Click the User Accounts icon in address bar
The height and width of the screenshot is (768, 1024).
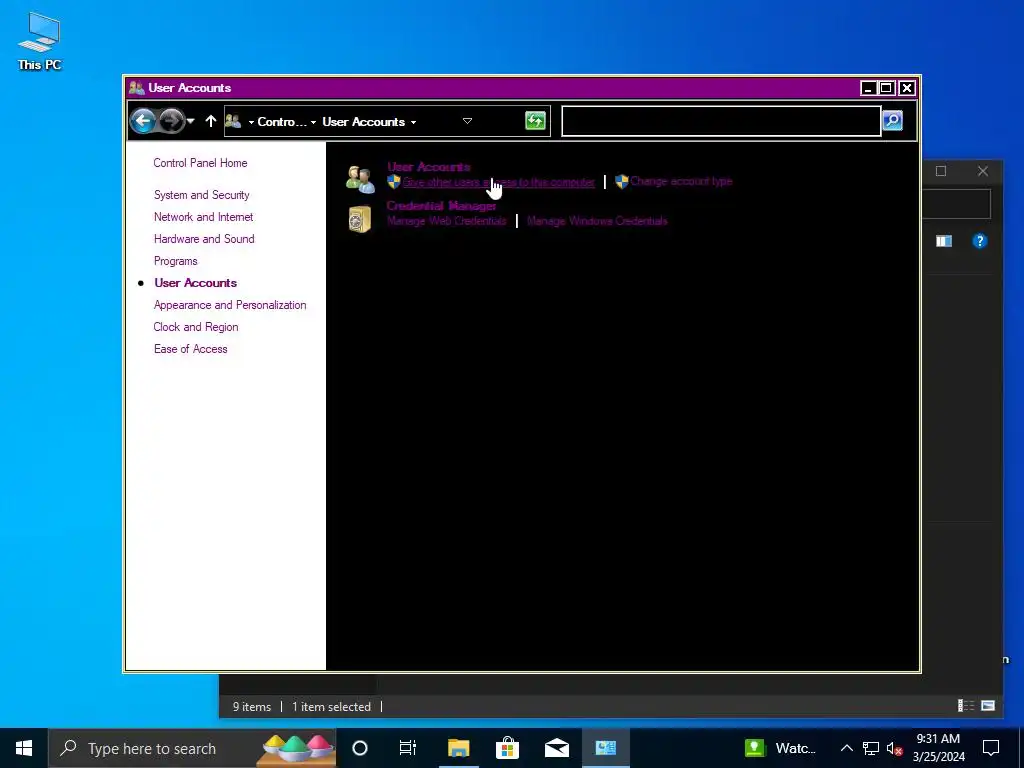click(233, 121)
